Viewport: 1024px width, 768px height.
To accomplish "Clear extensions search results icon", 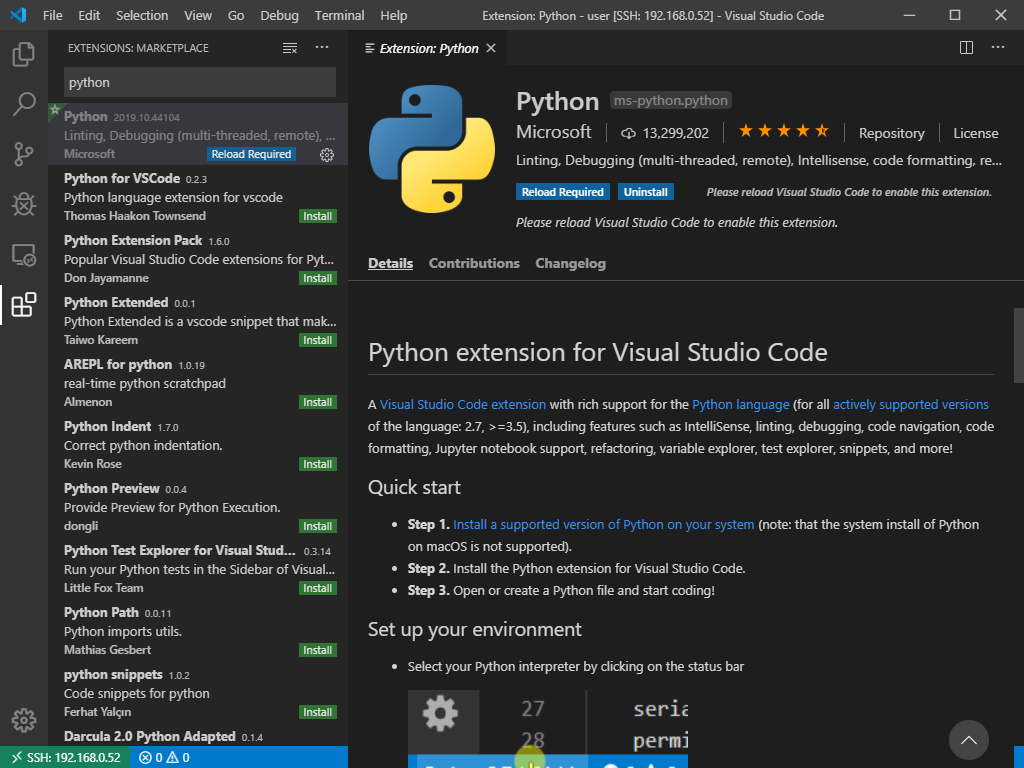I will pos(290,48).
